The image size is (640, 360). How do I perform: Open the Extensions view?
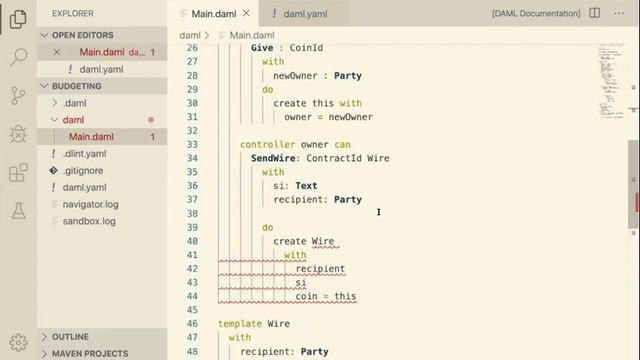18,172
